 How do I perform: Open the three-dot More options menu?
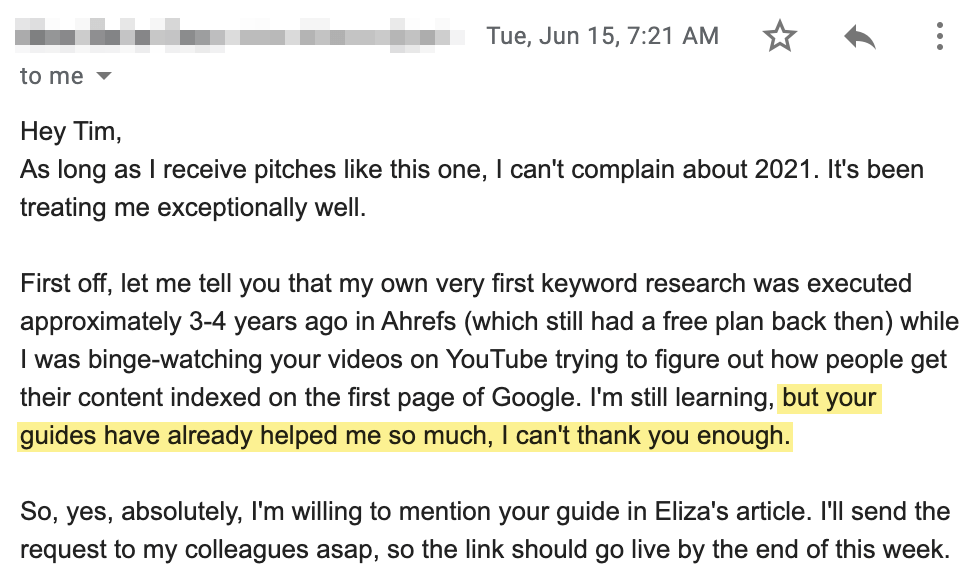point(939,38)
